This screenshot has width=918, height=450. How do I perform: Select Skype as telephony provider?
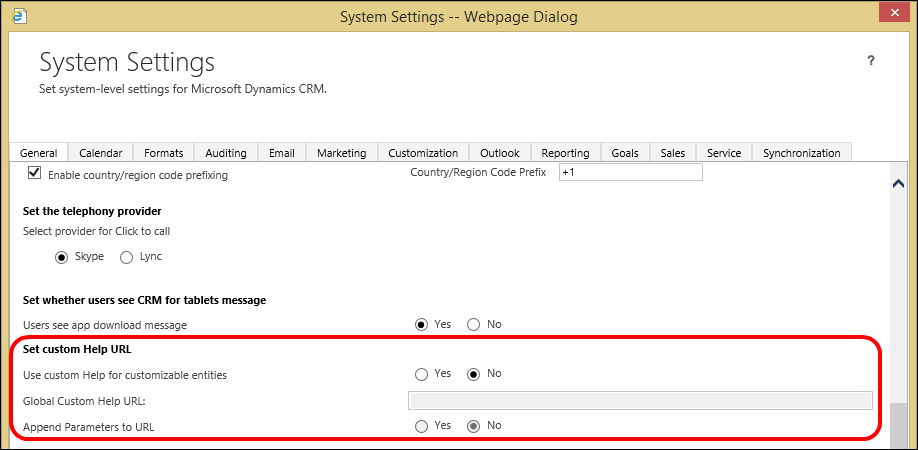click(x=62, y=257)
